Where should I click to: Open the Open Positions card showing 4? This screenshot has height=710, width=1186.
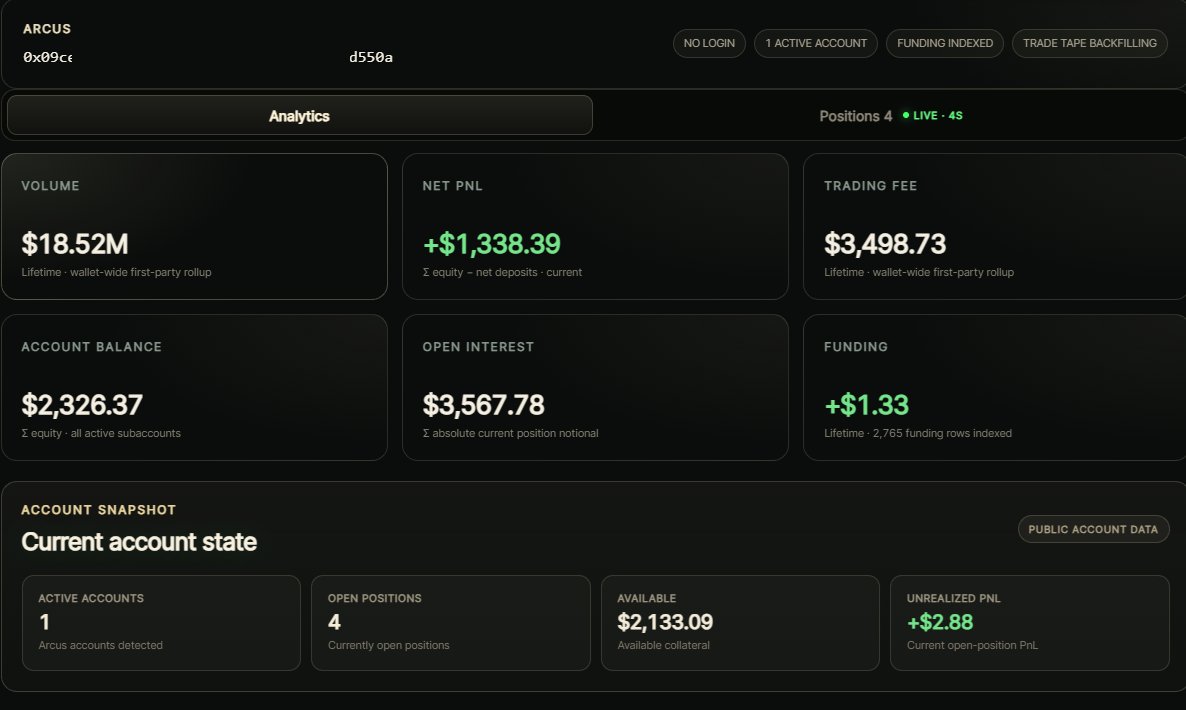point(451,623)
